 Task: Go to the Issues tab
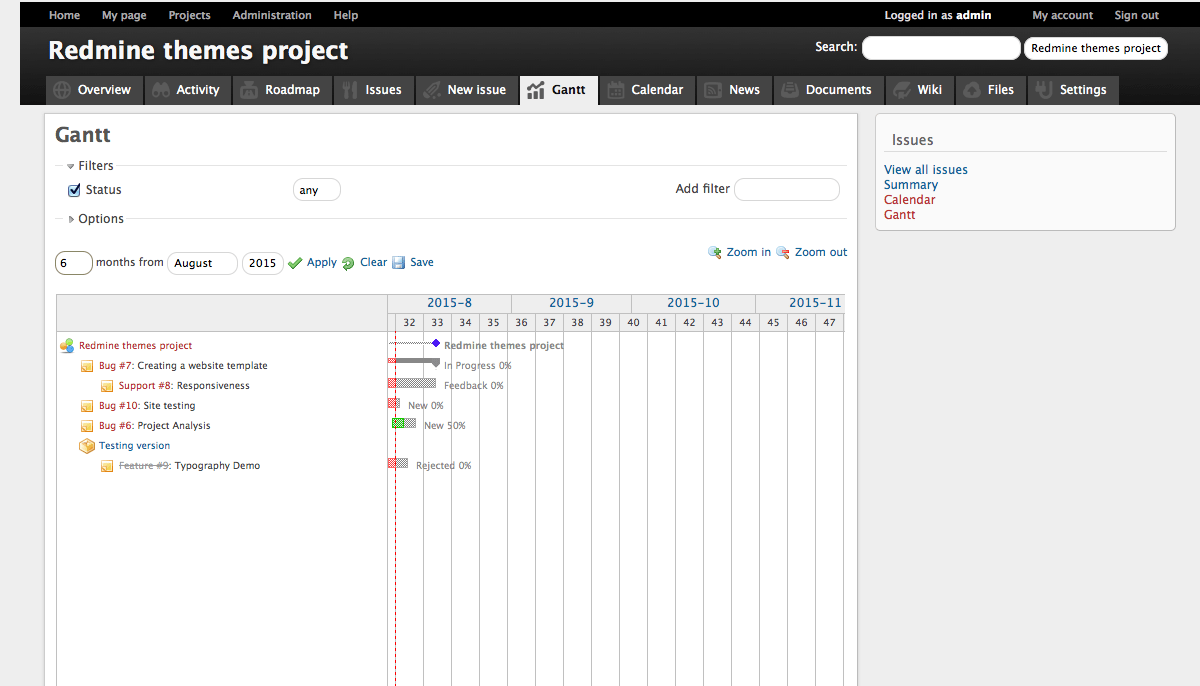[373, 90]
